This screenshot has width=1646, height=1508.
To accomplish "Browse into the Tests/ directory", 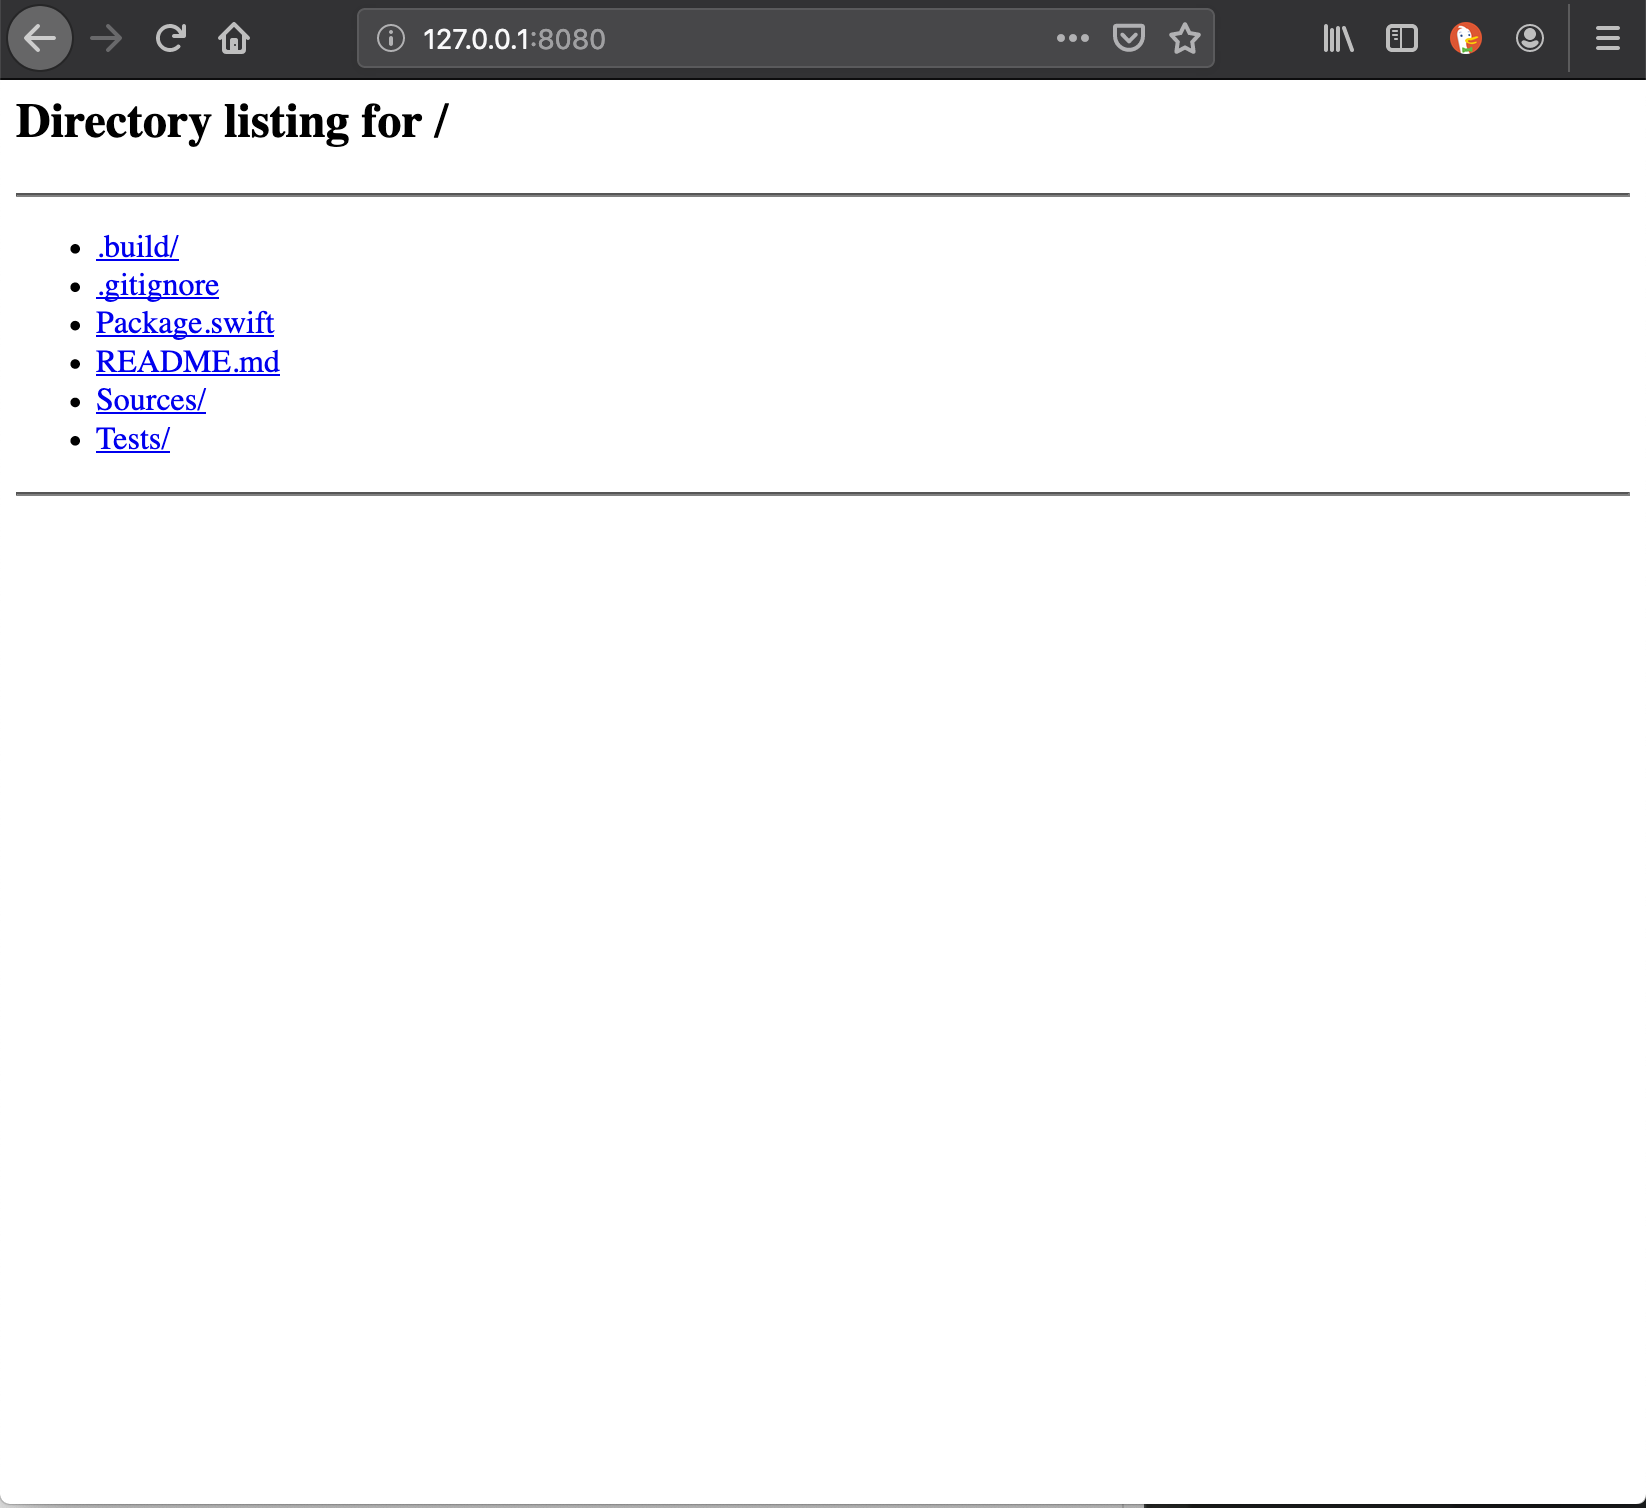I will coord(133,439).
